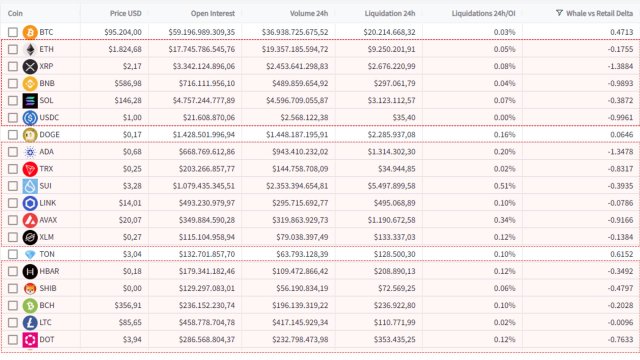This screenshot has width=640, height=360.
Task: Click the Avalanche AVAX icon
Action: [30, 220]
